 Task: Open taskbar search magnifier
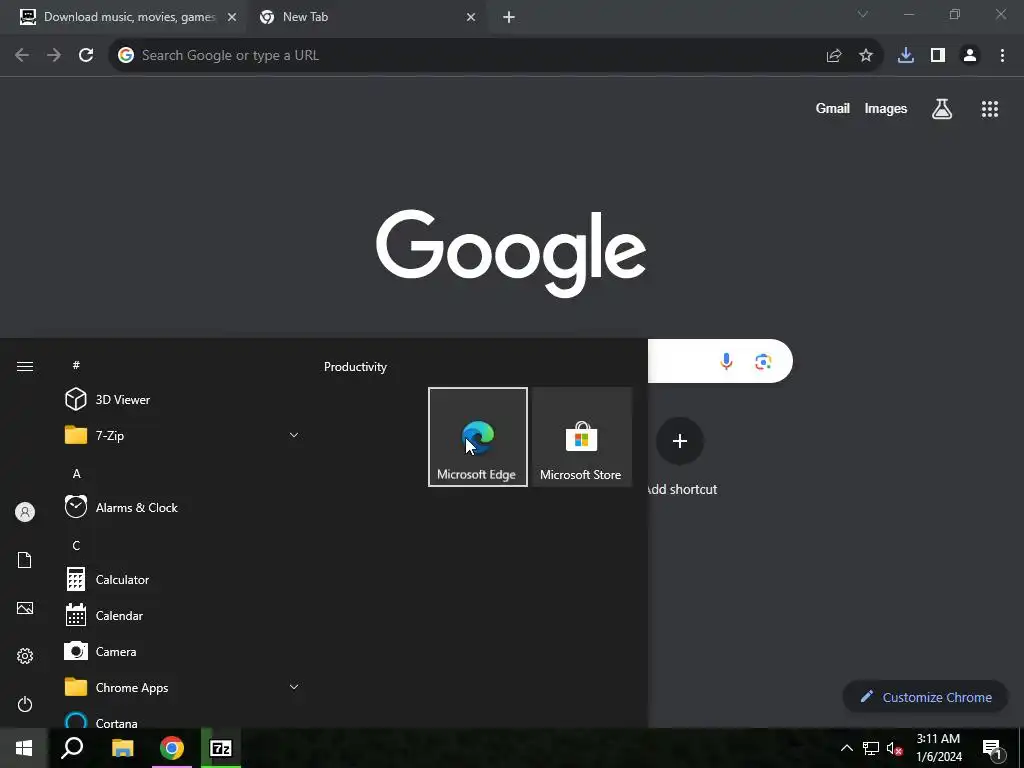(x=72, y=748)
